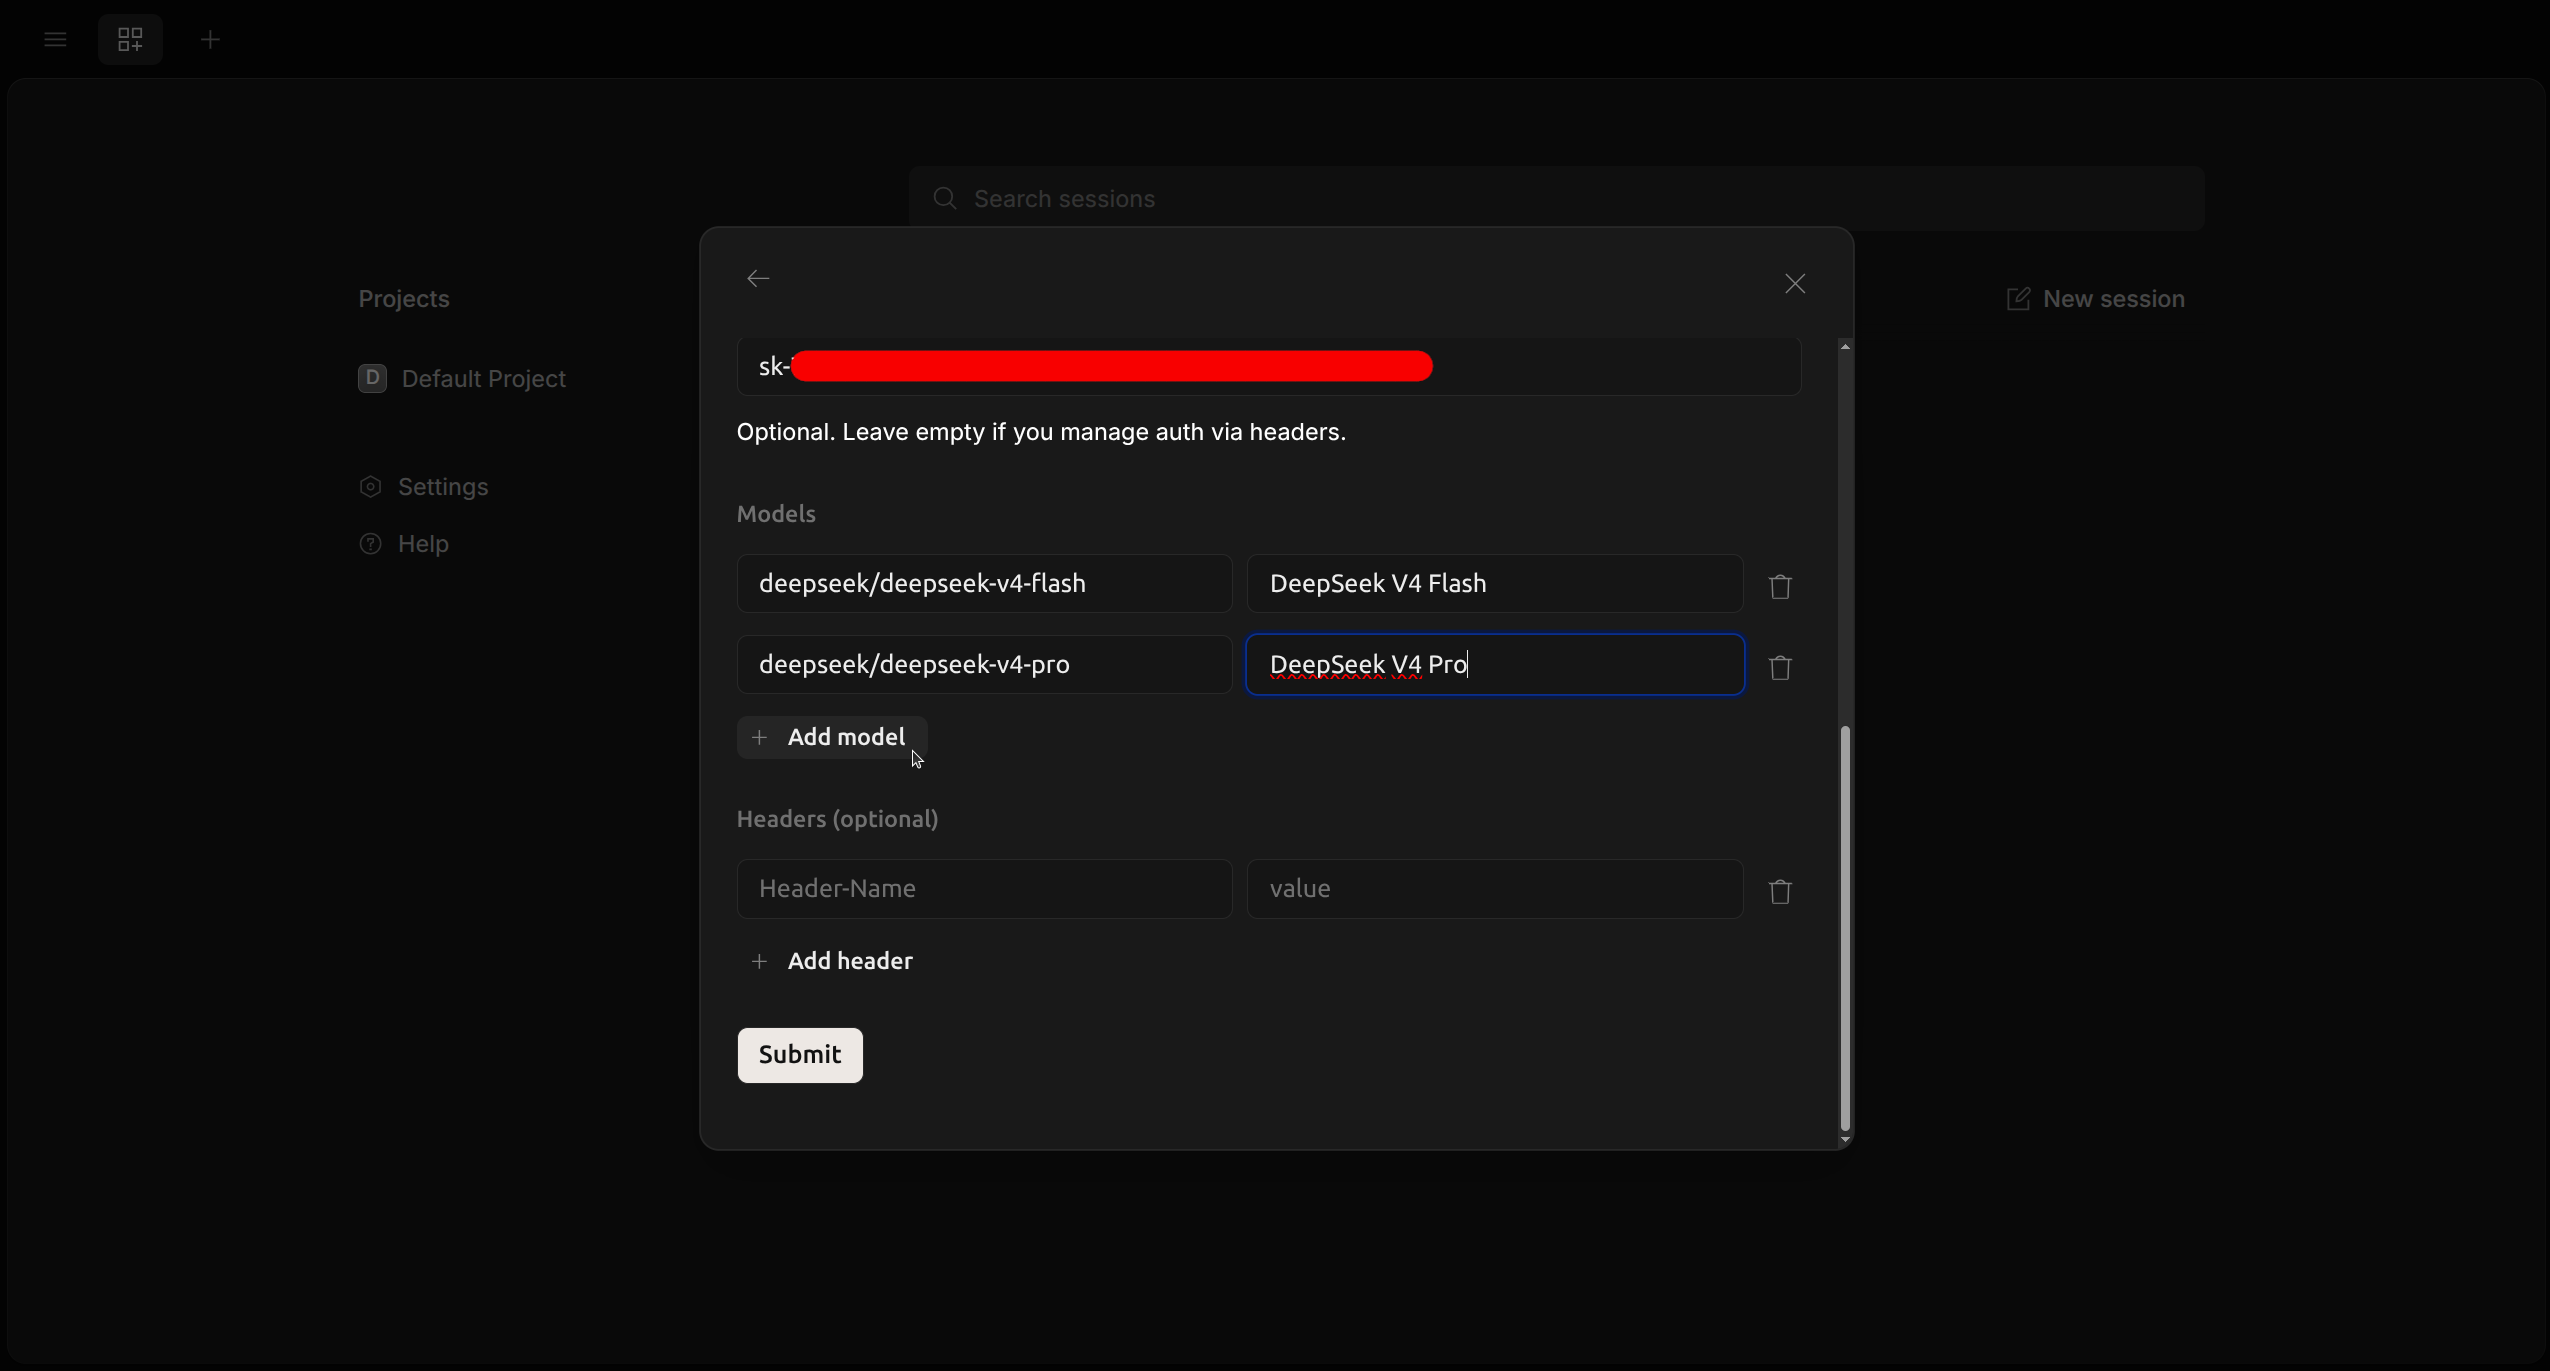Image resolution: width=2550 pixels, height=1371 pixels.
Task: Click the Search sessions box
Action: [x=1557, y=199]
